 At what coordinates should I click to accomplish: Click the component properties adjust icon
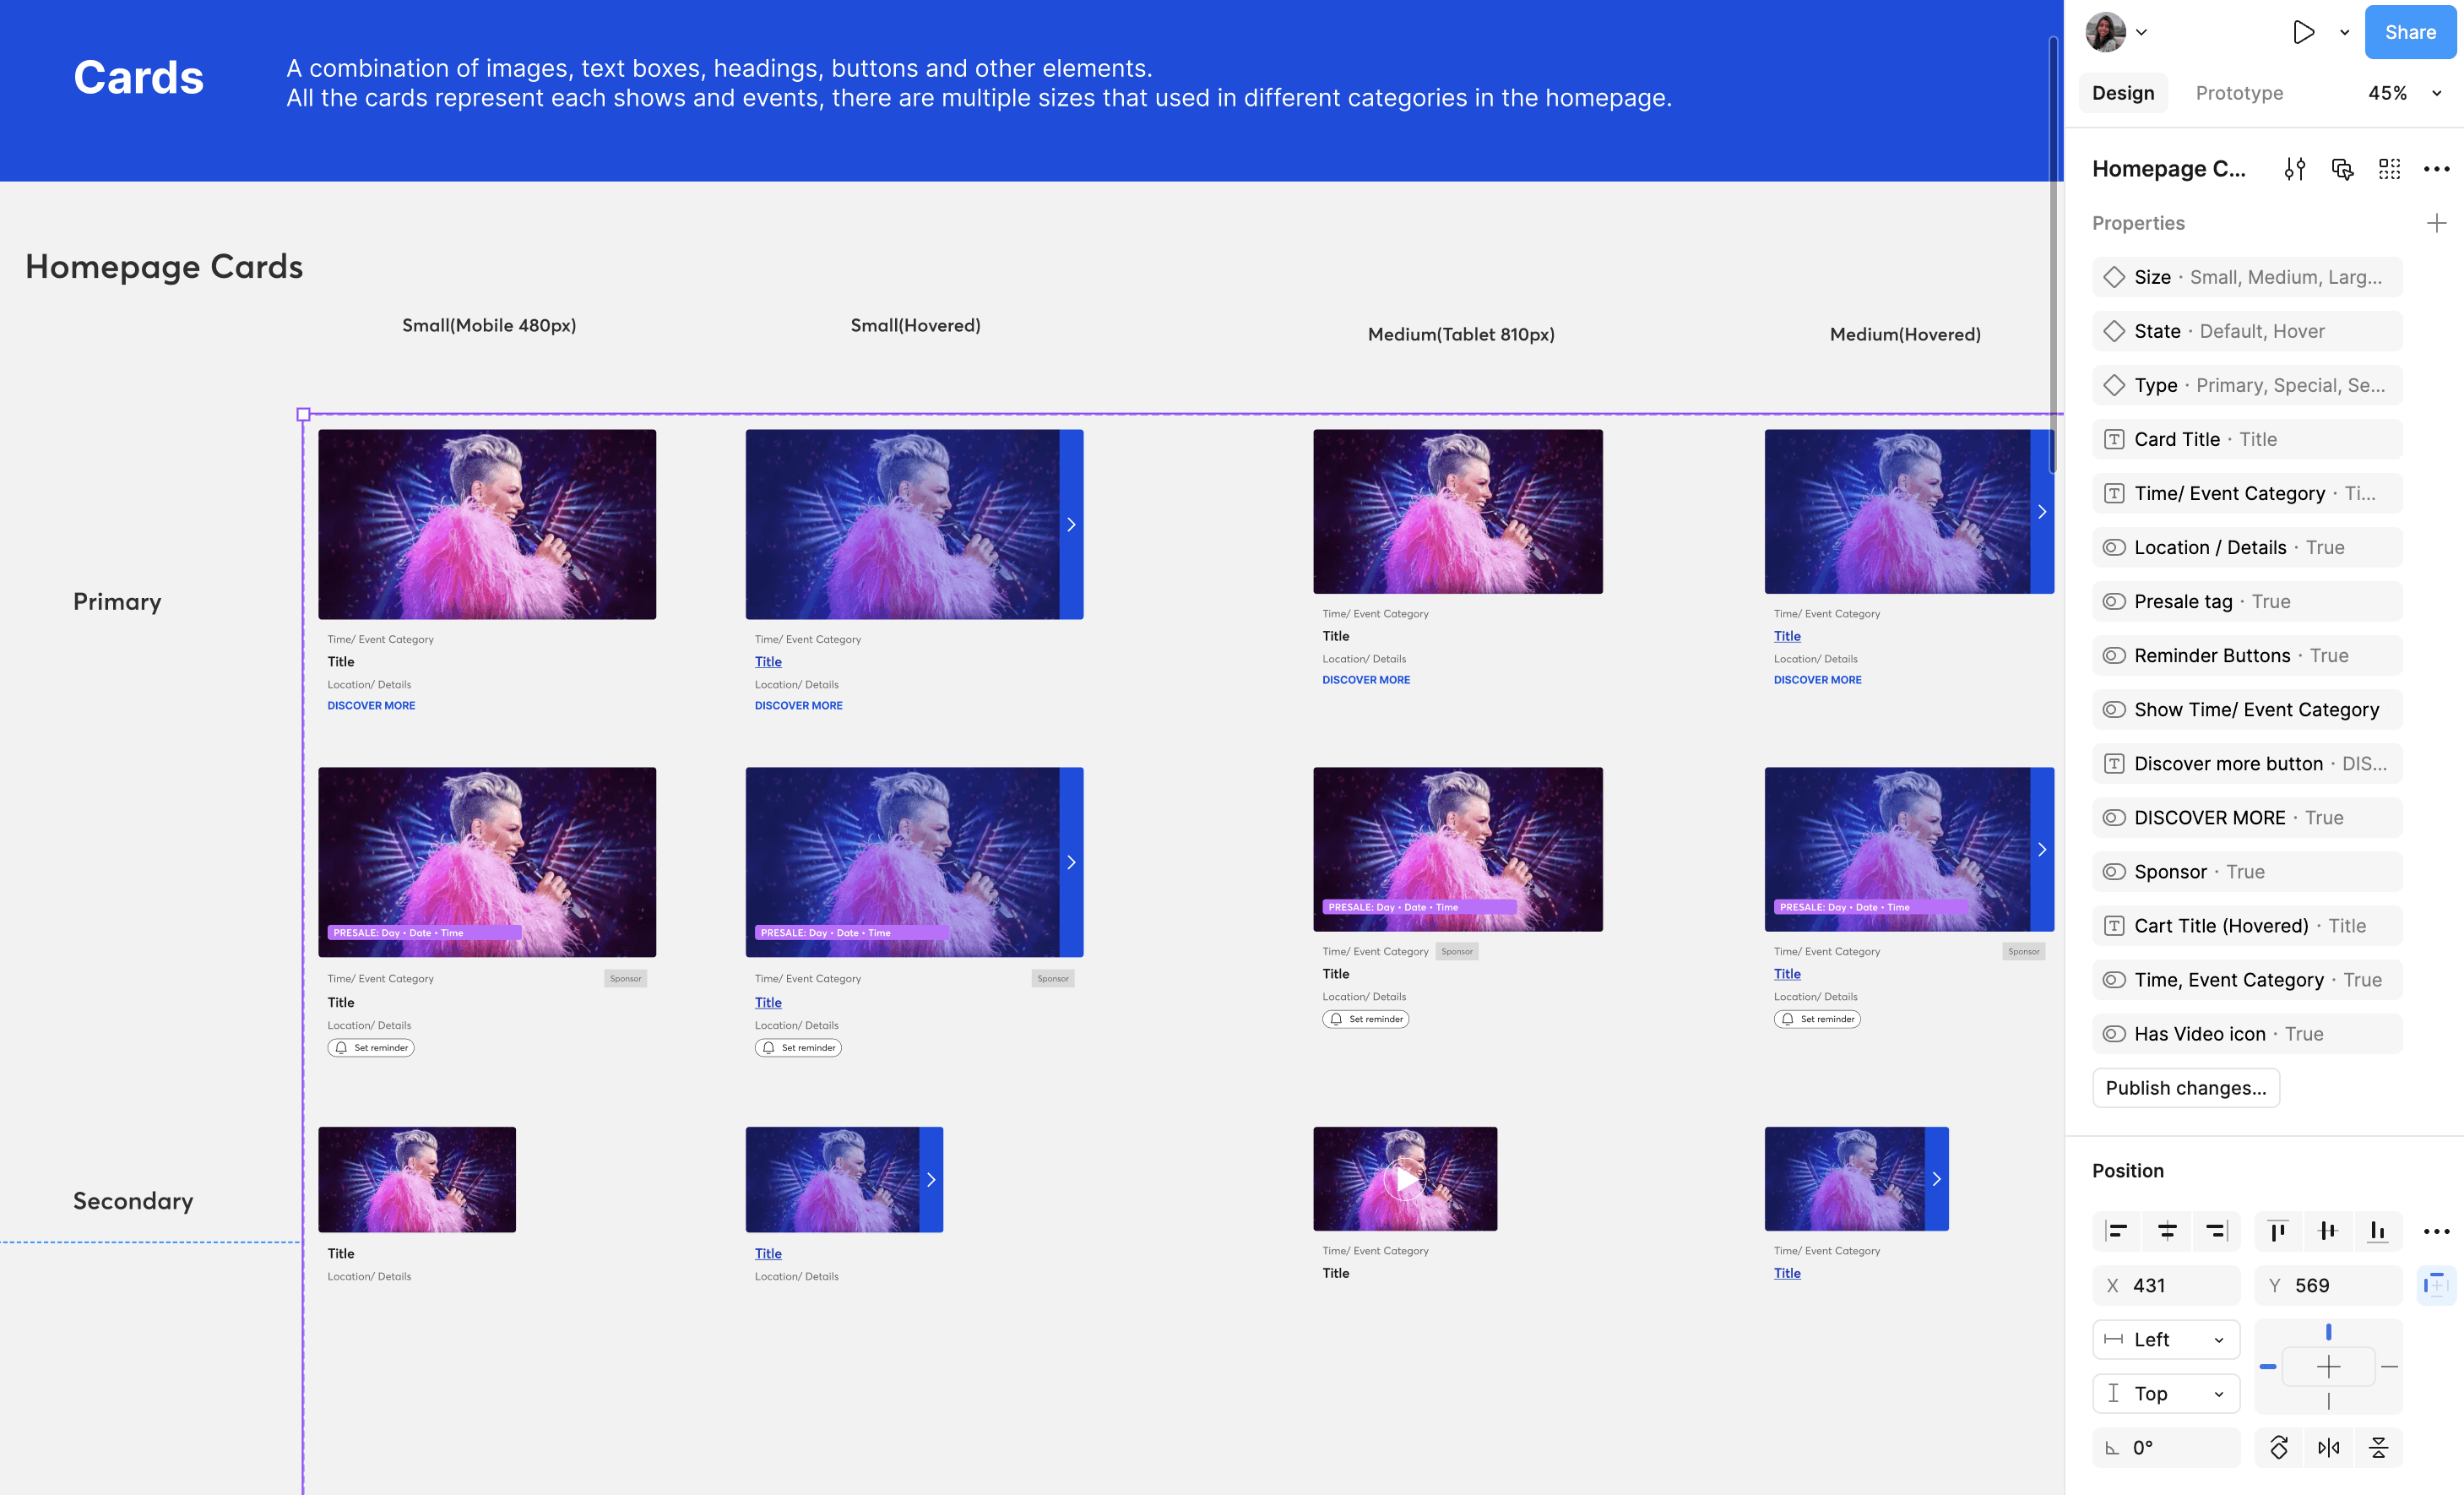click(x=2294, y=169)
